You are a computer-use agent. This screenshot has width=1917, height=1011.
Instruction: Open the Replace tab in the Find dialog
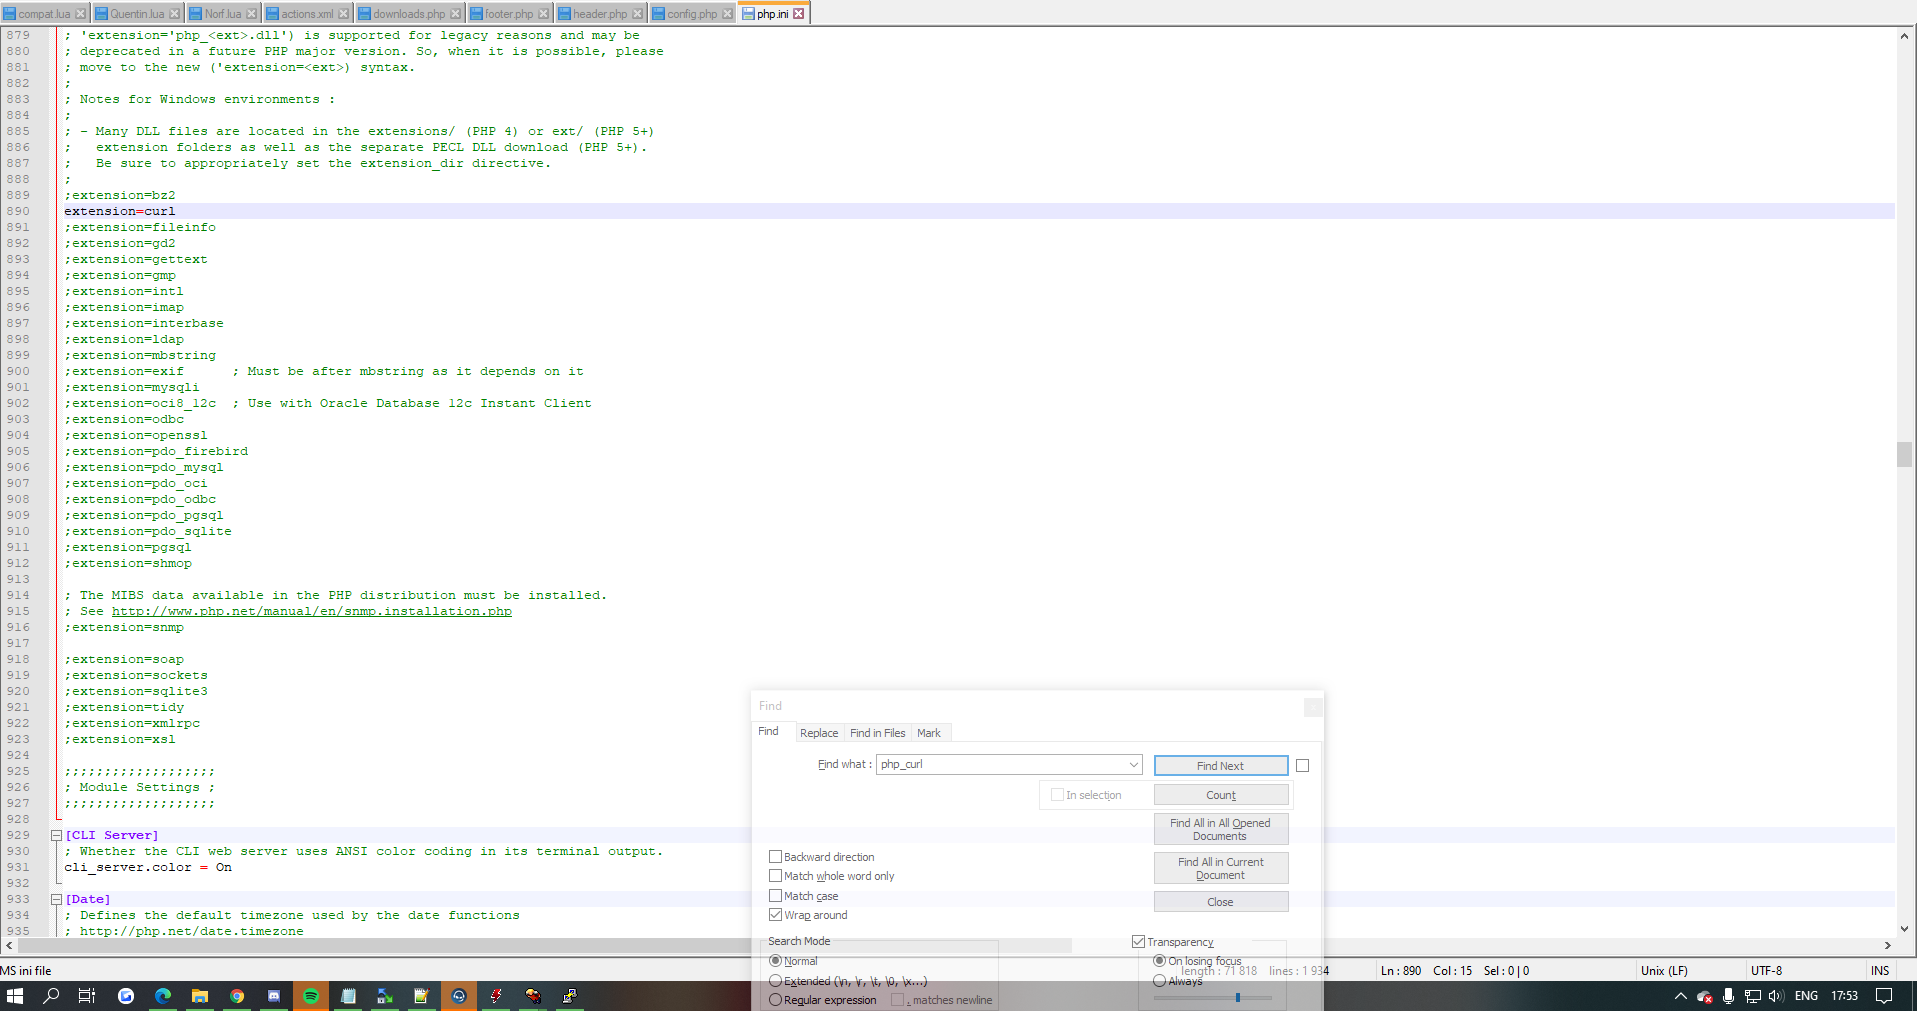[819, 733]
